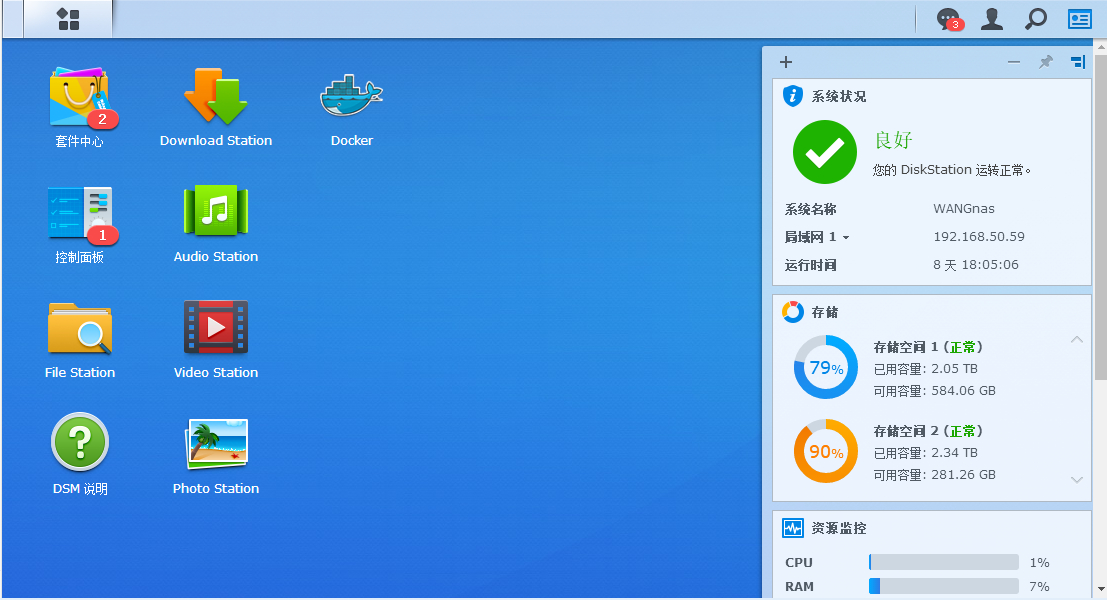Click the widget panel dock icon

(x=1077, y=62)
